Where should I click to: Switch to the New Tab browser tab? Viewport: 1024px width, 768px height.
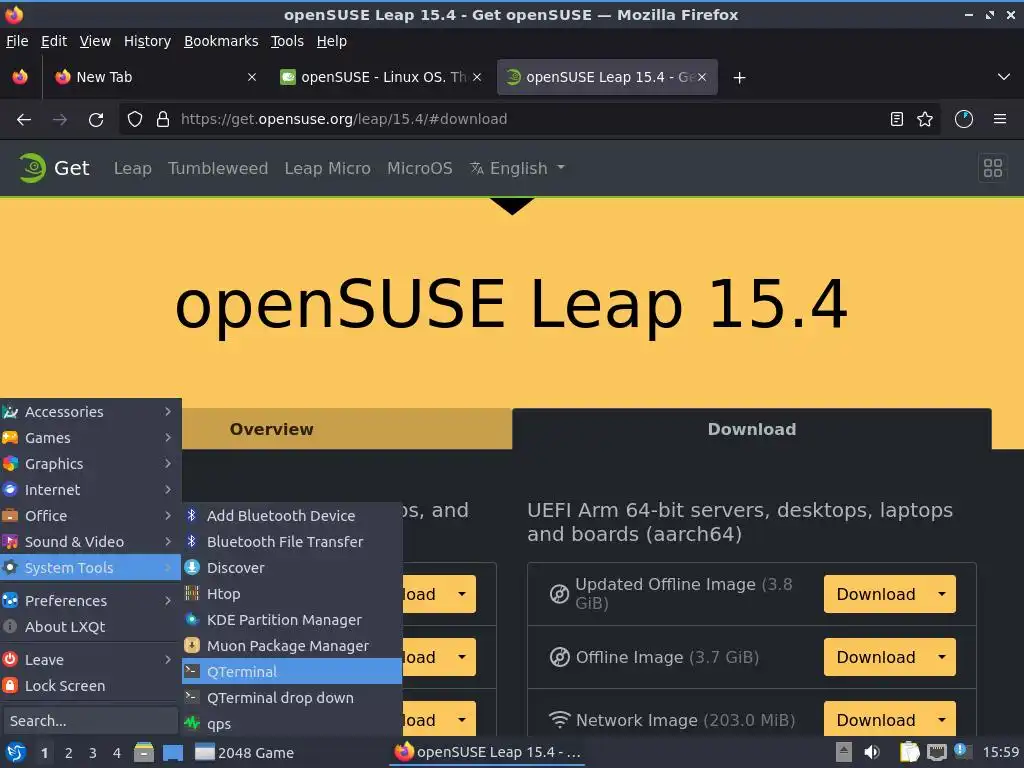click(155, 77)
